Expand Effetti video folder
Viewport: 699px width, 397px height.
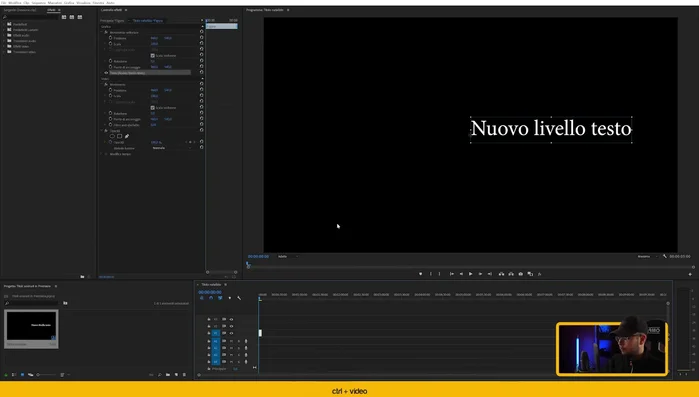pos(4,46)
